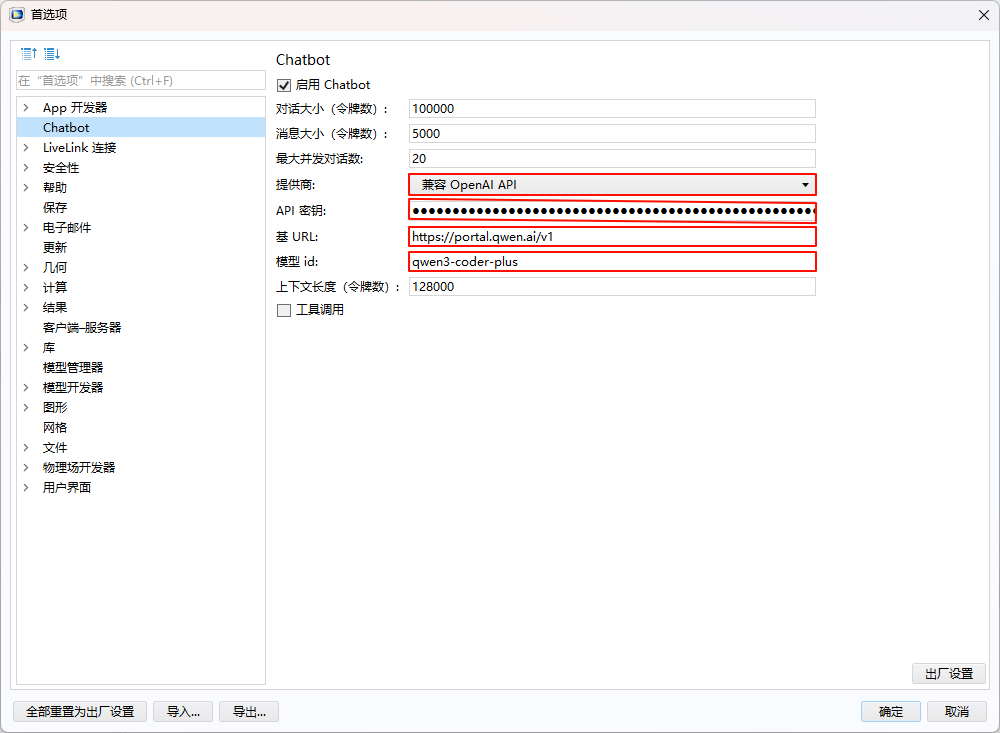1000x733 pixels.
Task: Toggle the 启用 Chatbot checkbox
Action: click(x=284, y=85)
